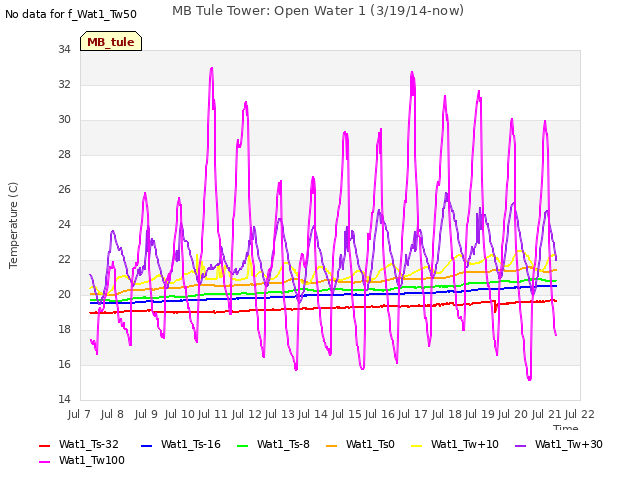Image resolution: width=640 pixels, height=480 pixels.
Task: Click the 34 y-axis tick label
Action: (x=64, y=50)
